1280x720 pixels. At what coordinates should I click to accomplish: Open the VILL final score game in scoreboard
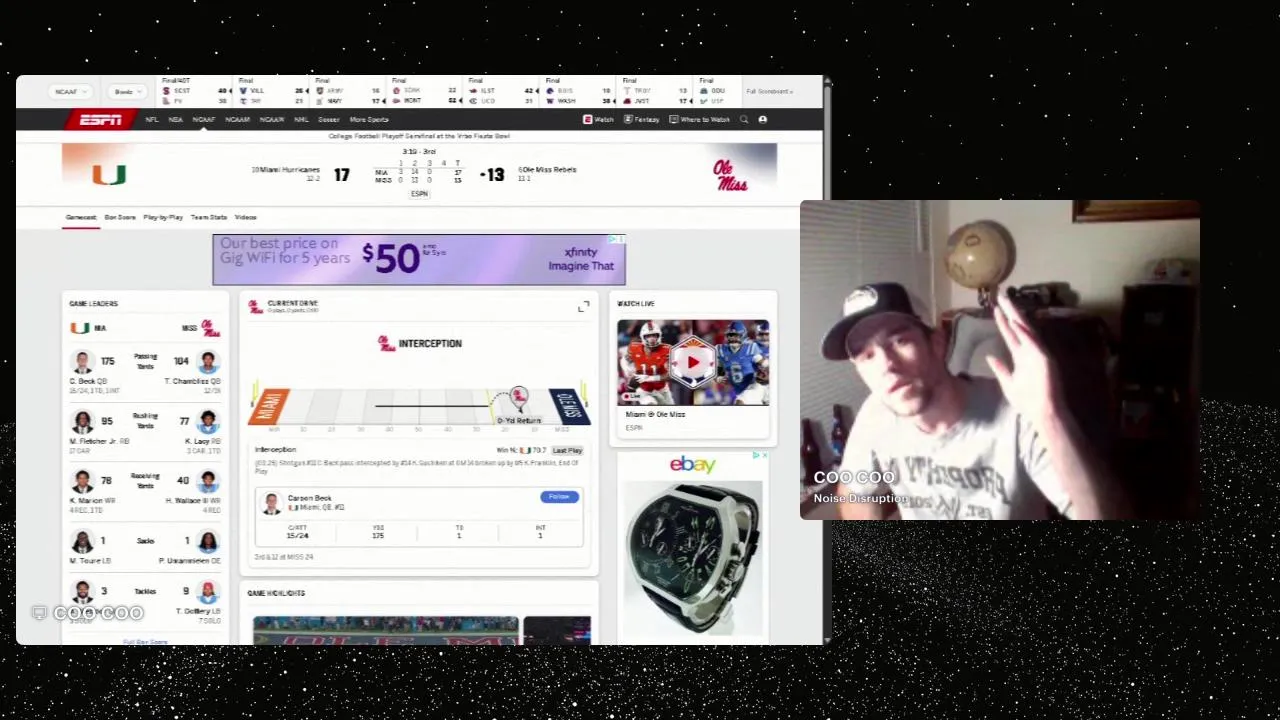click(x=273, y=92)
